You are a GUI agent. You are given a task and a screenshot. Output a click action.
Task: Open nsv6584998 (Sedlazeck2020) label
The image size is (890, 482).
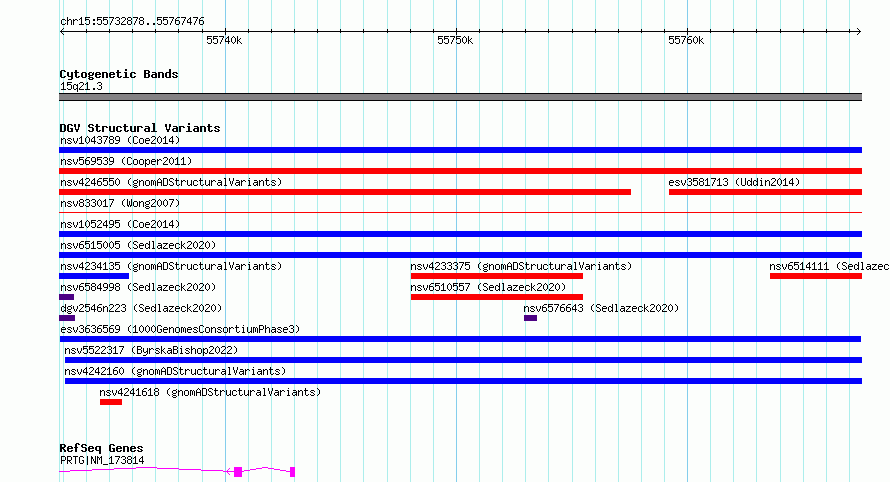(138, 287)
